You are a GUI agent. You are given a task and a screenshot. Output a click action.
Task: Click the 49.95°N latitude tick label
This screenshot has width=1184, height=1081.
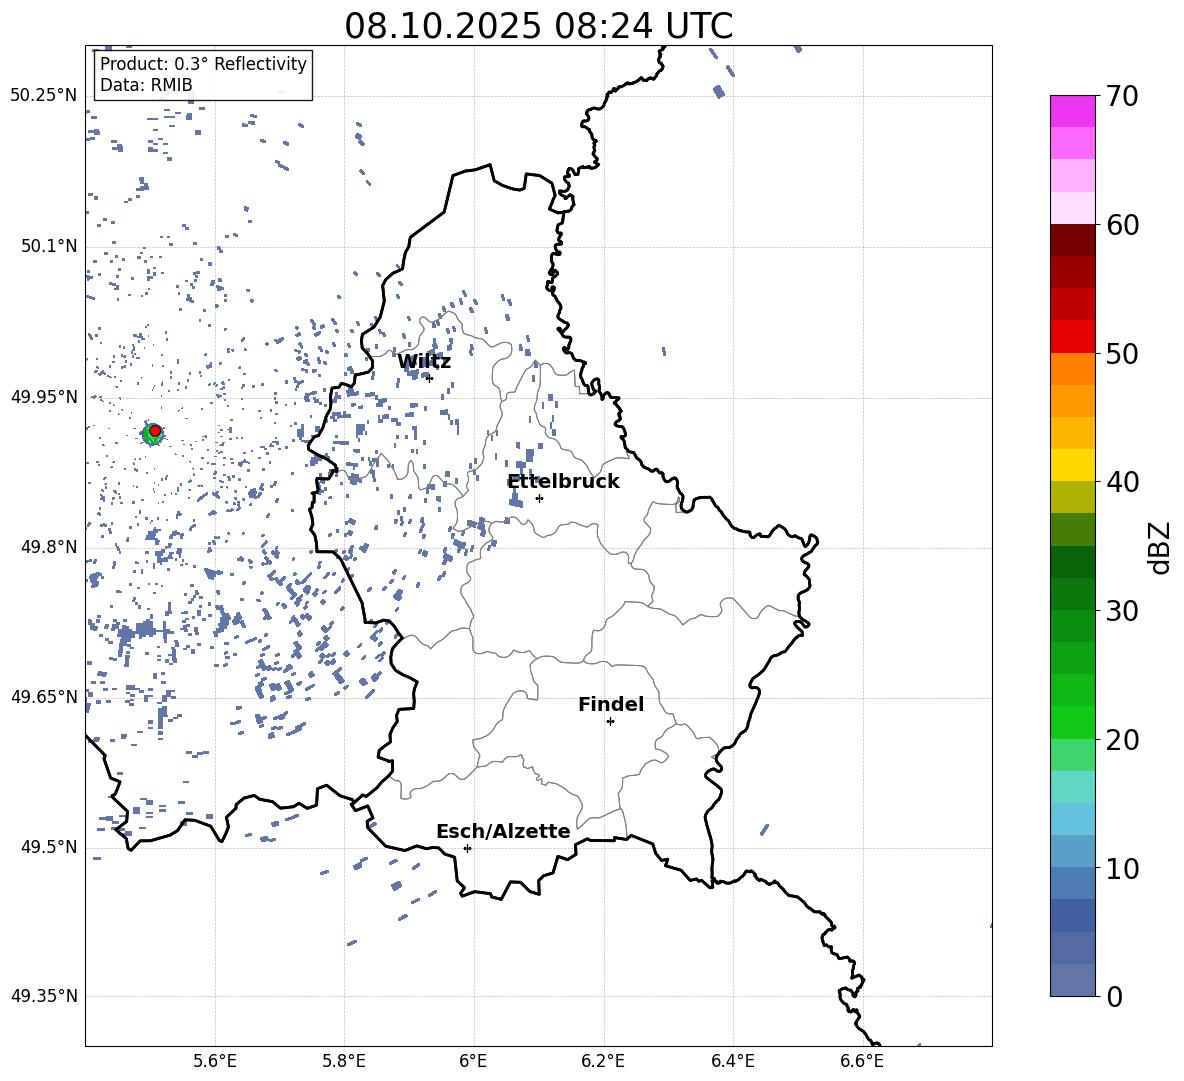[x=44, y=397]
